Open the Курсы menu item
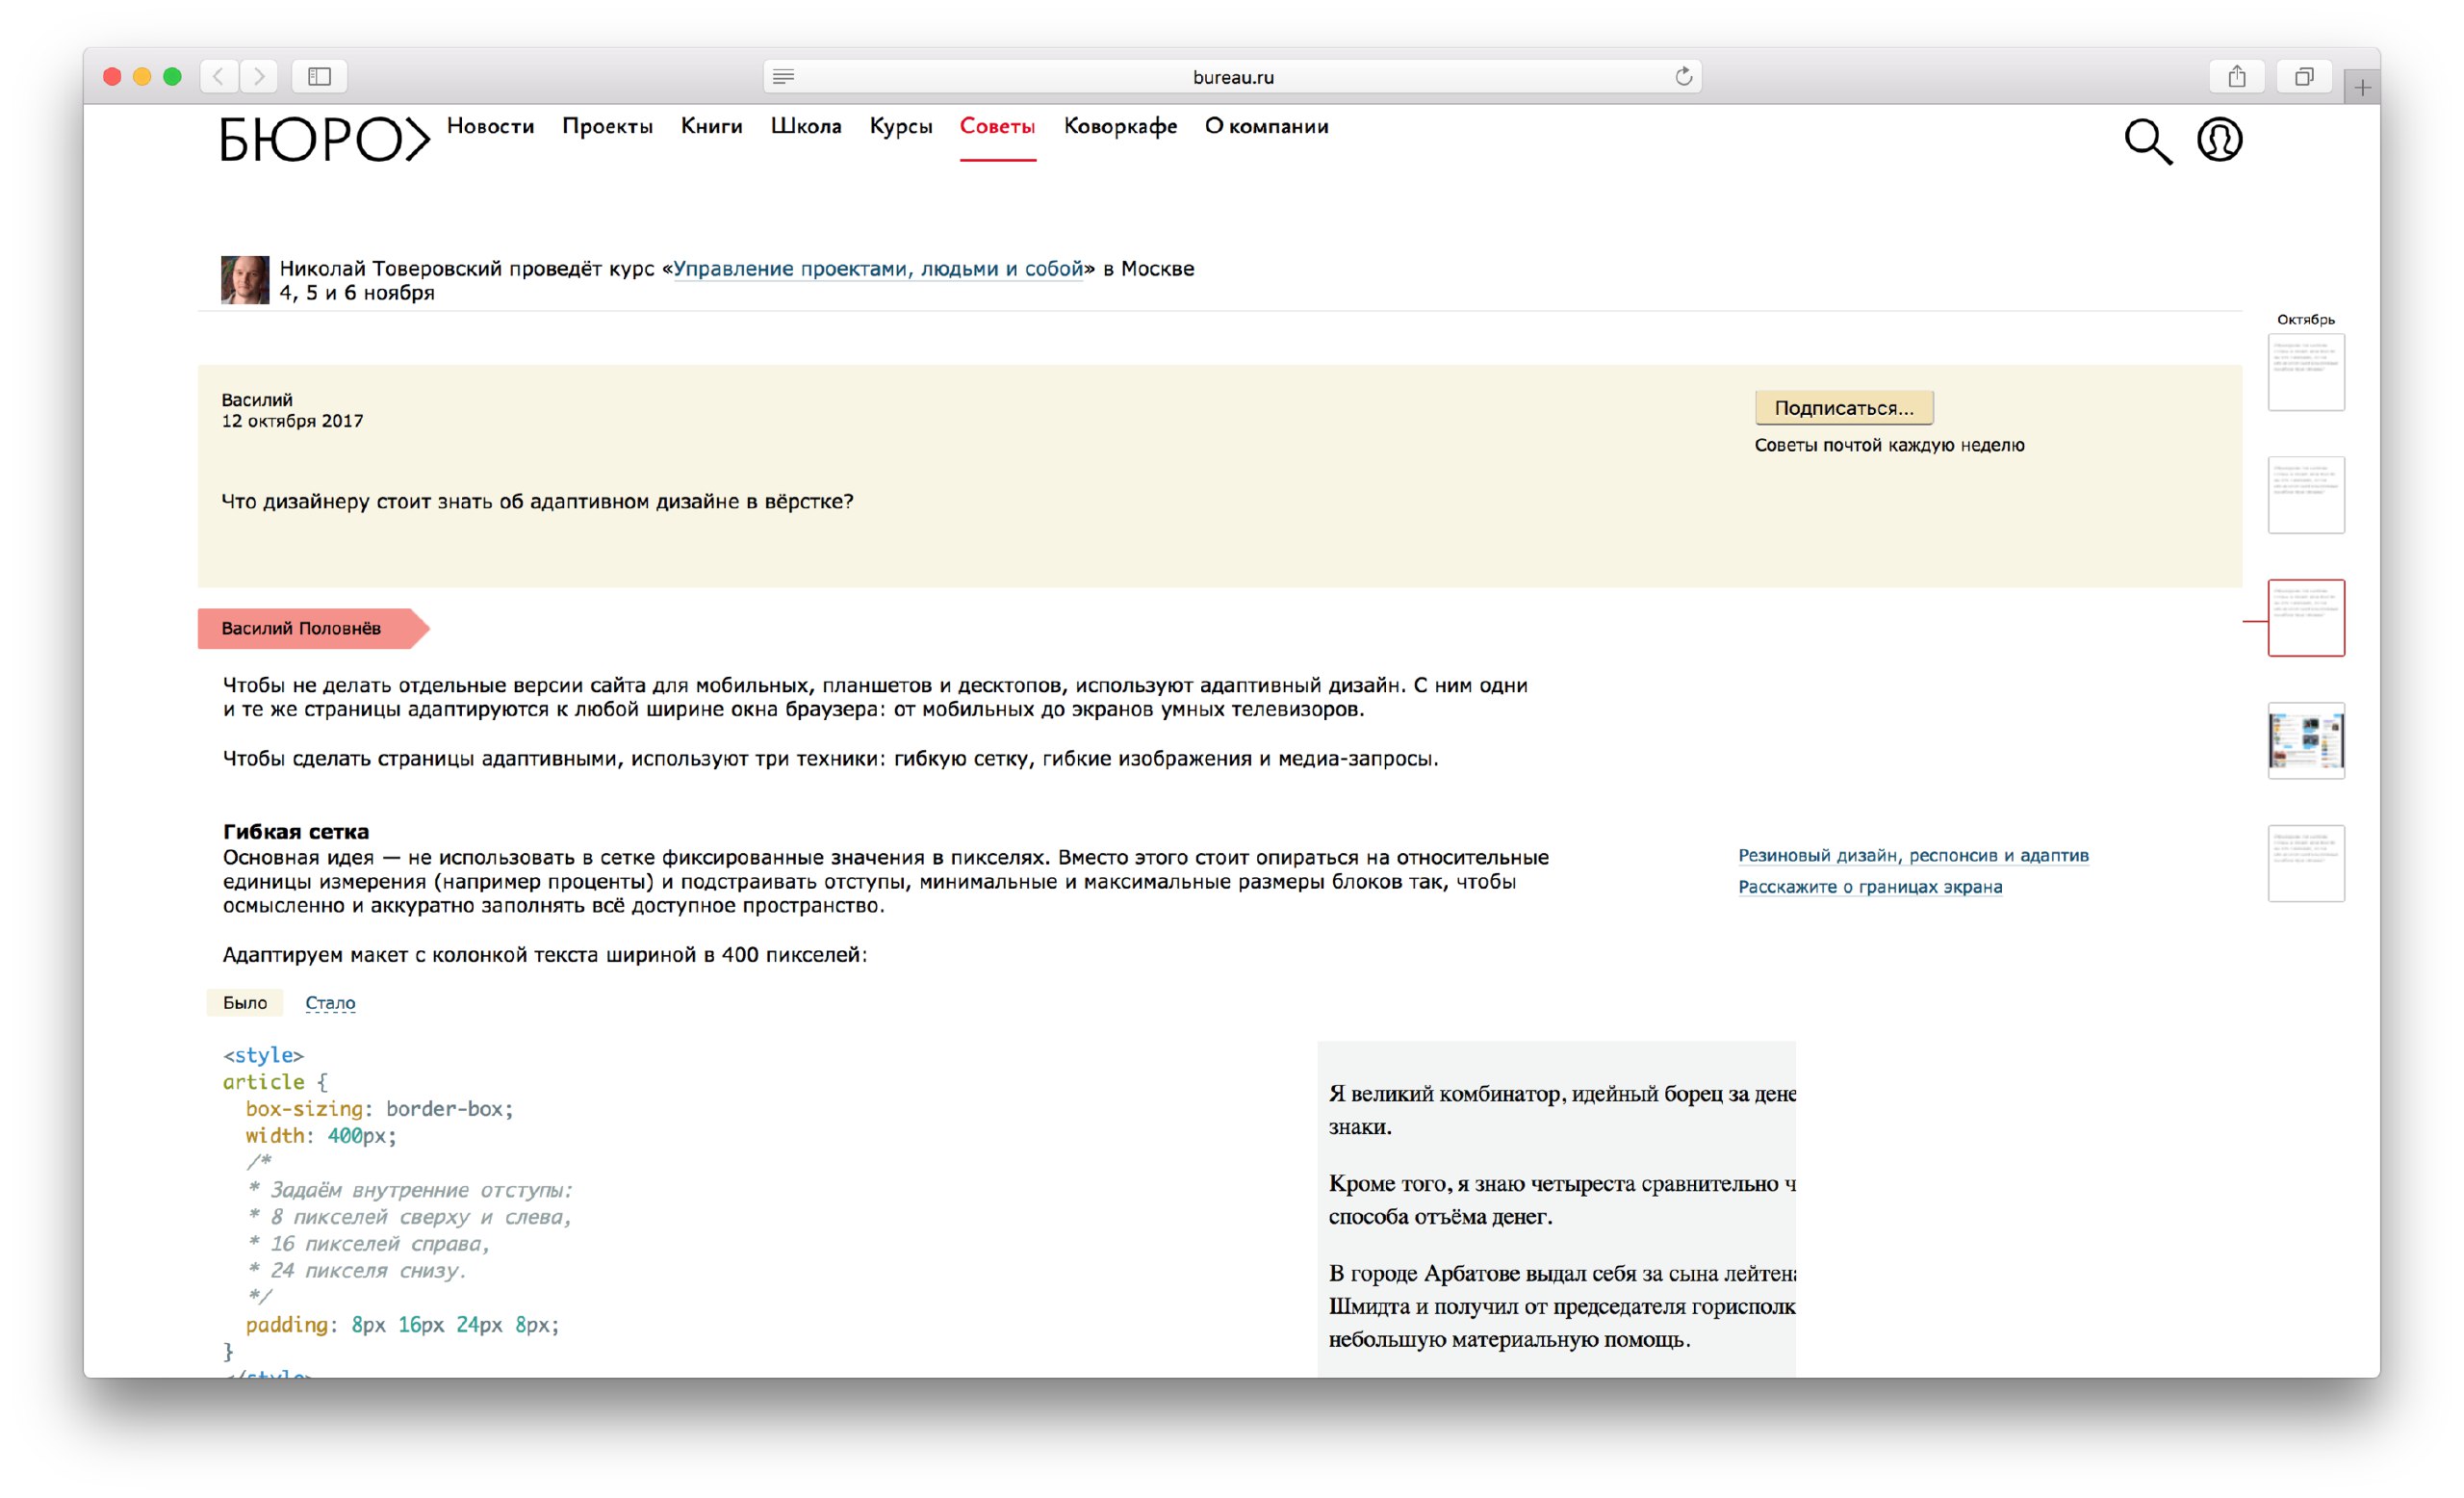Image resolution: width=2464 pixels, height=1498 pixels. (900, 126)
